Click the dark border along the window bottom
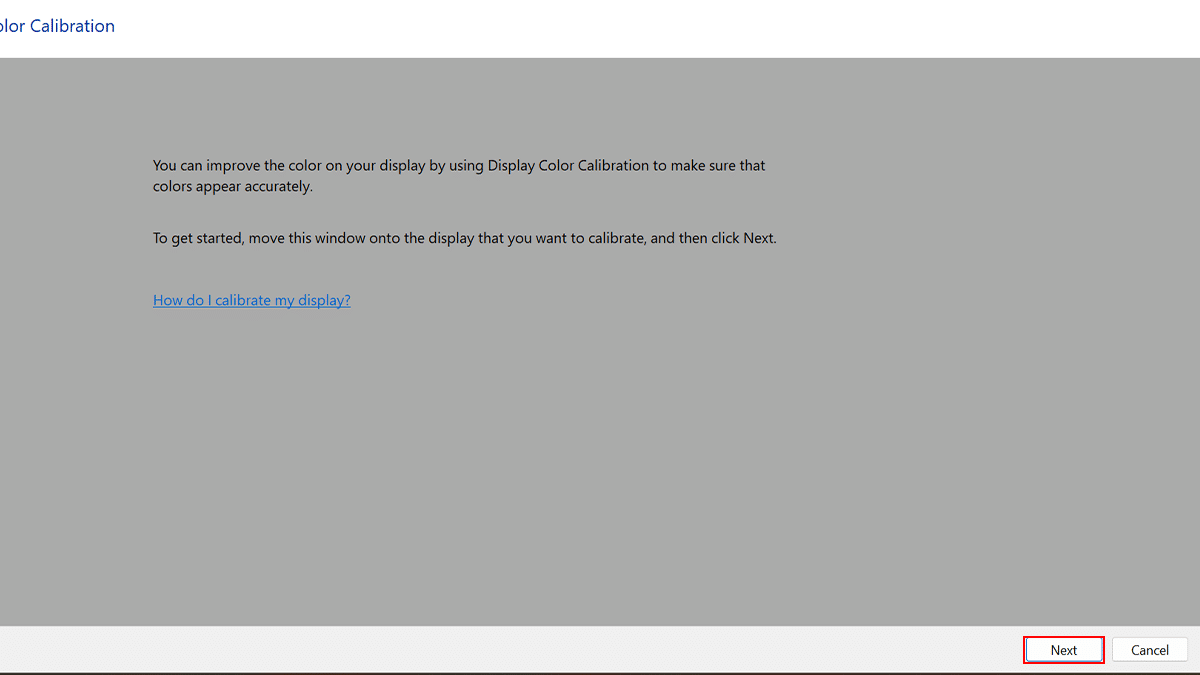This screenshot has height=675, width=1200. point(600,673)
